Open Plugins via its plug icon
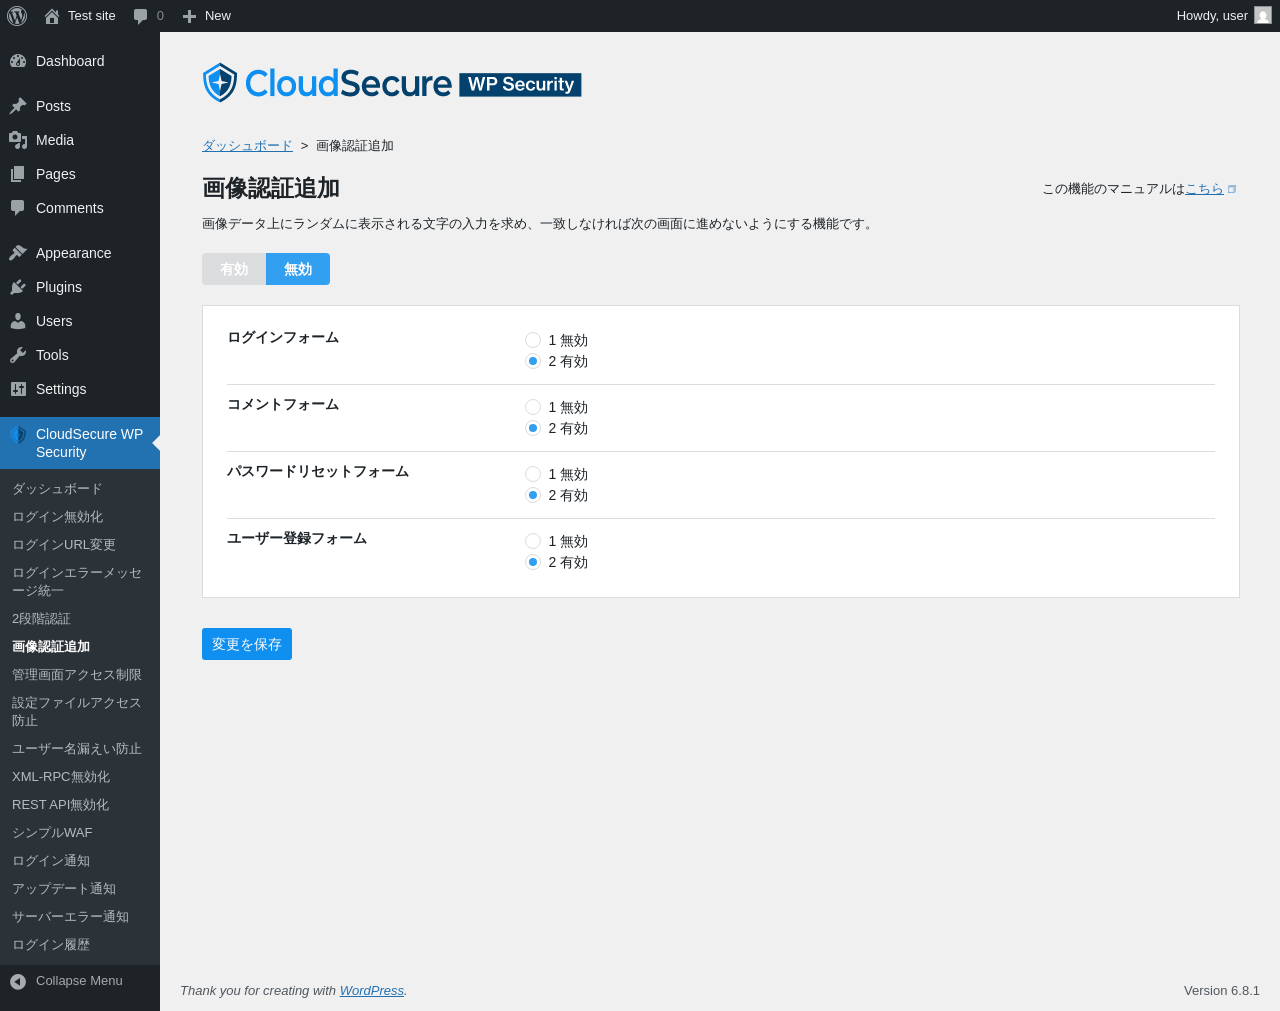 tap(18, 287)
